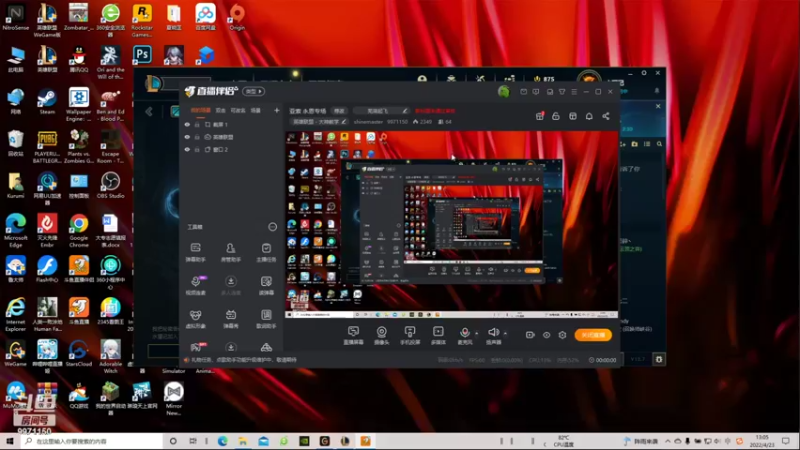Click the search icon in League chat panel

[x=659, y=144]
